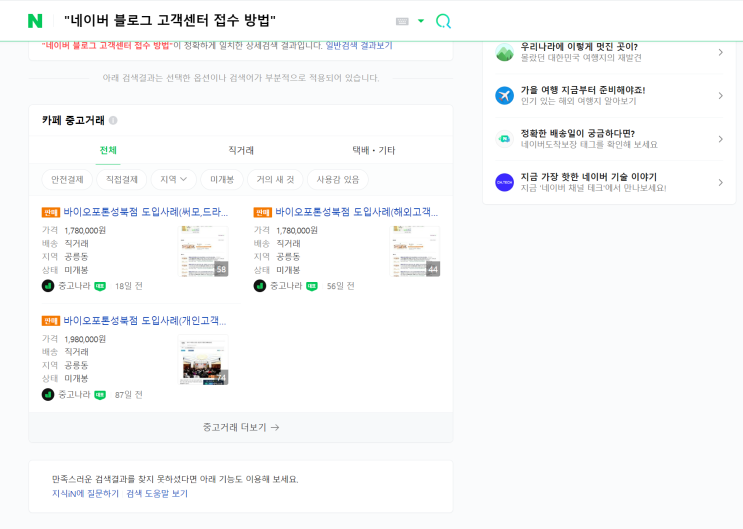The height and width of the screenshot is (529, 743).
Task: Click the green Naver N logo
Action: pyautogui.click(x=35, y=21)
